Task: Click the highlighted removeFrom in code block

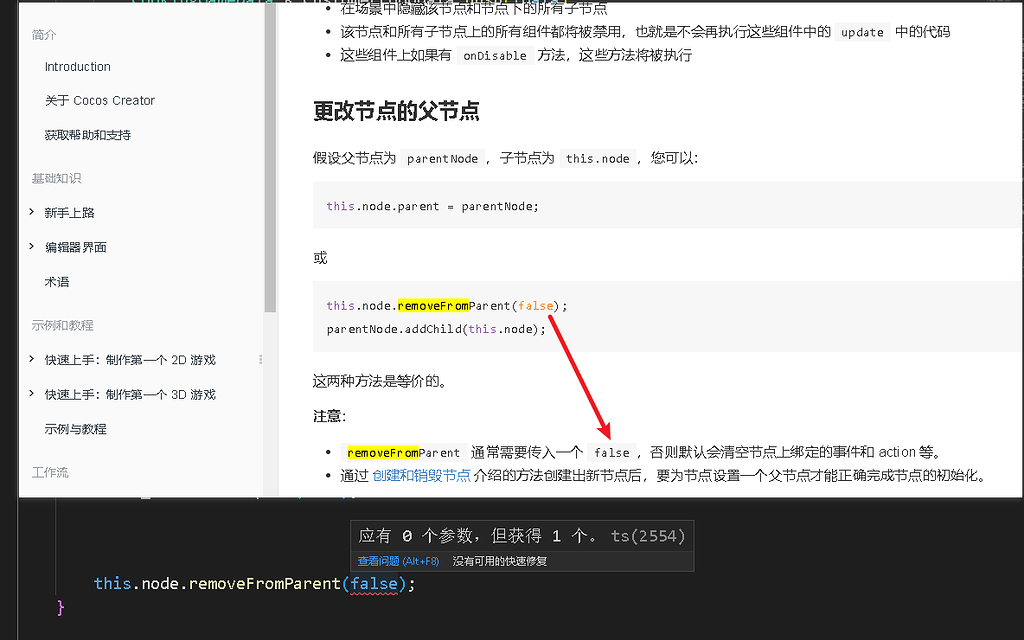Action: (x=433, y=306)
